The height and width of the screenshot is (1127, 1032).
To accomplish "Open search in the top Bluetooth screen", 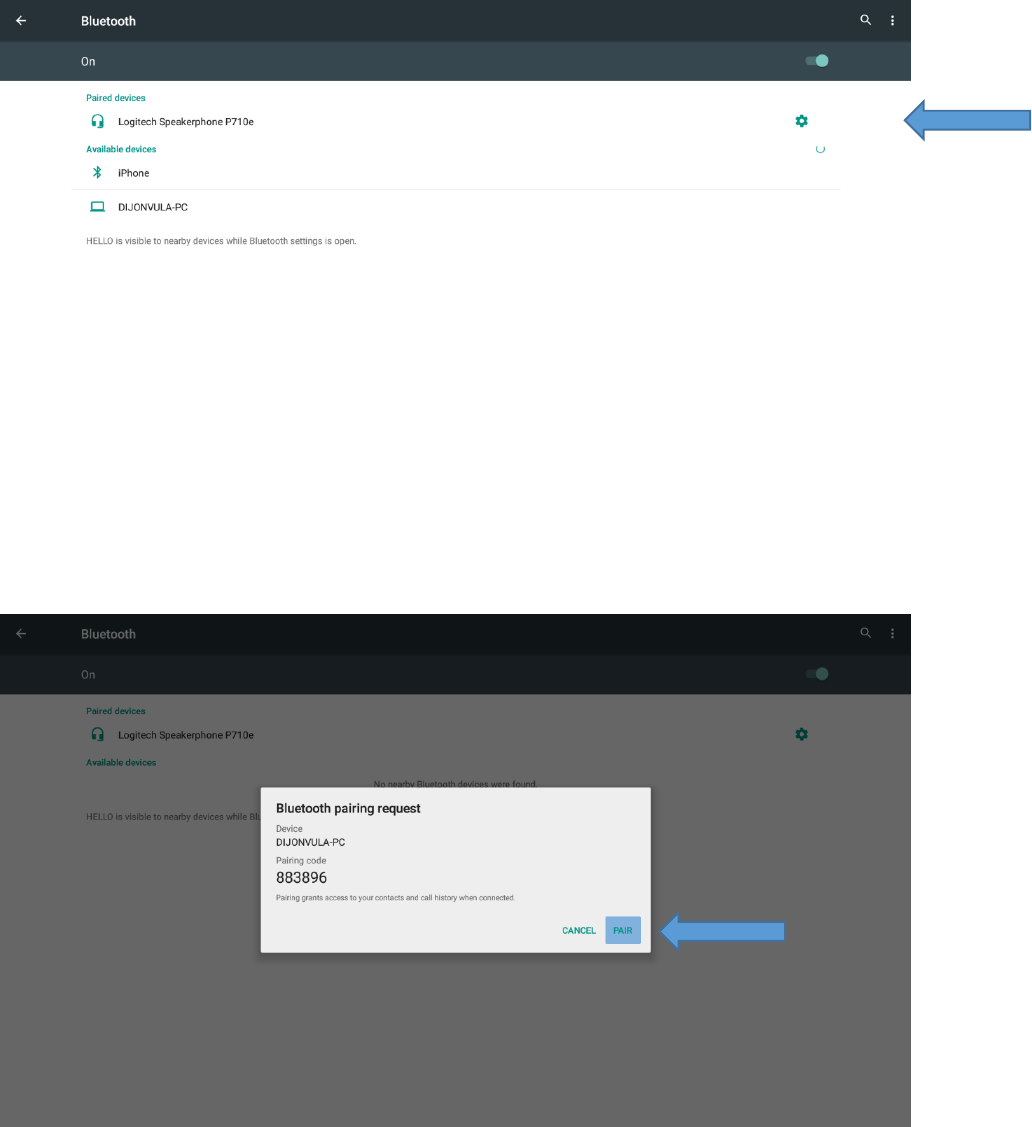I will (x=865, y=20).
